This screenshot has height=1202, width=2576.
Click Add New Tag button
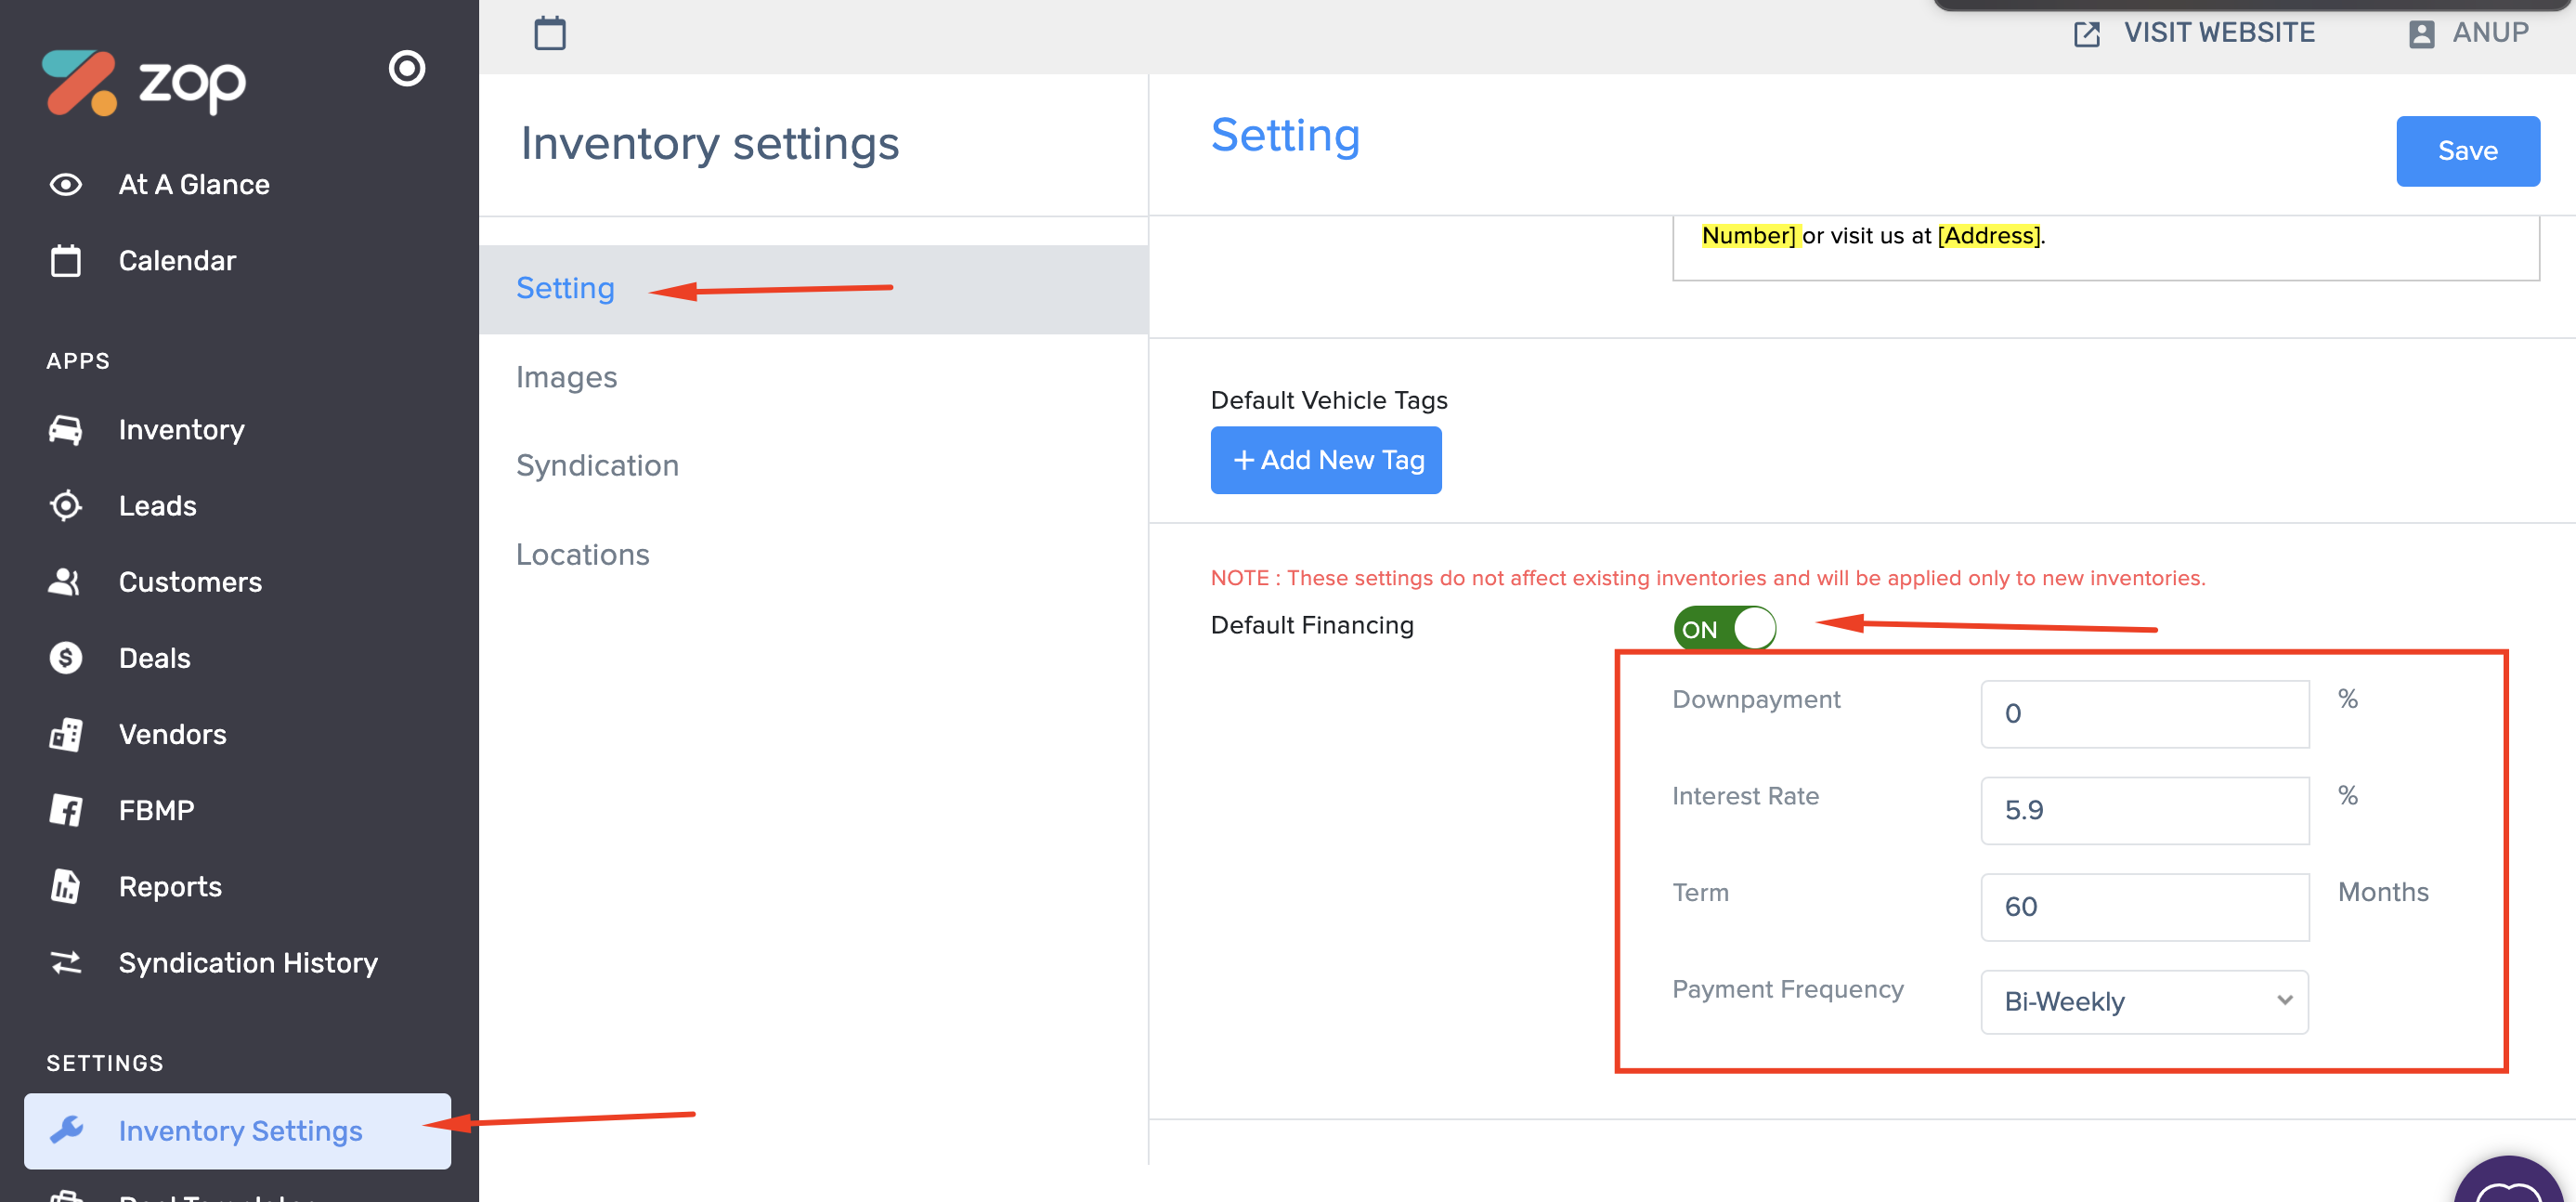click(1325, 460)
